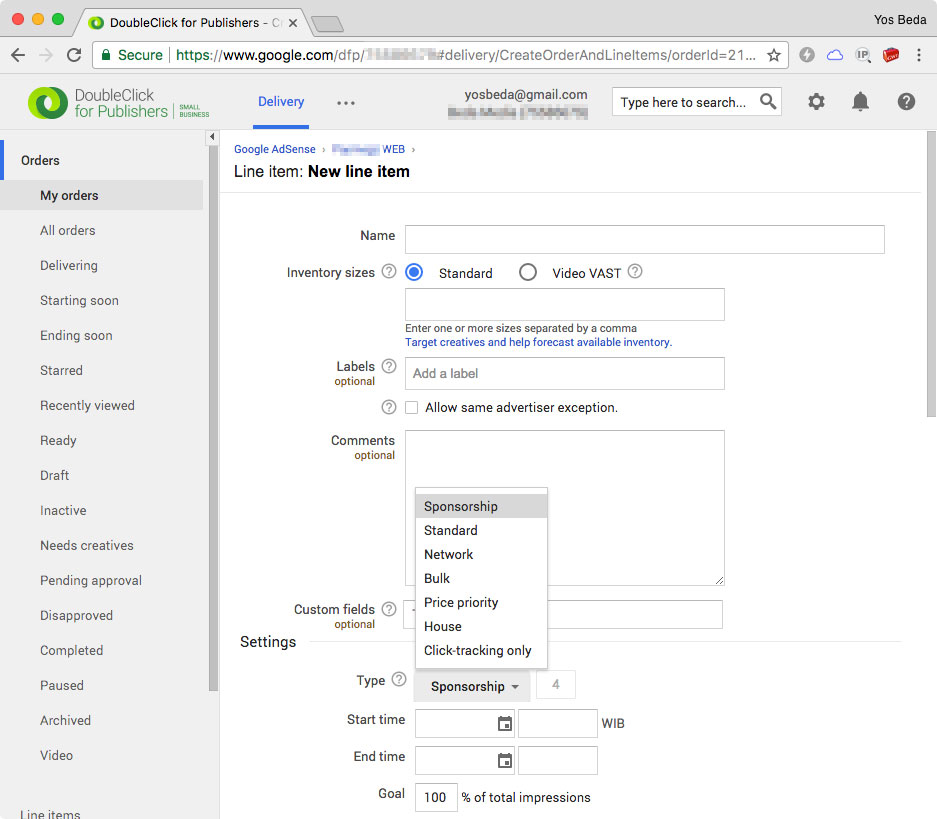This screenshot has width=937, height=819.
Task: Click the lightning bolt extension icon
Action: tap(807, 55)
